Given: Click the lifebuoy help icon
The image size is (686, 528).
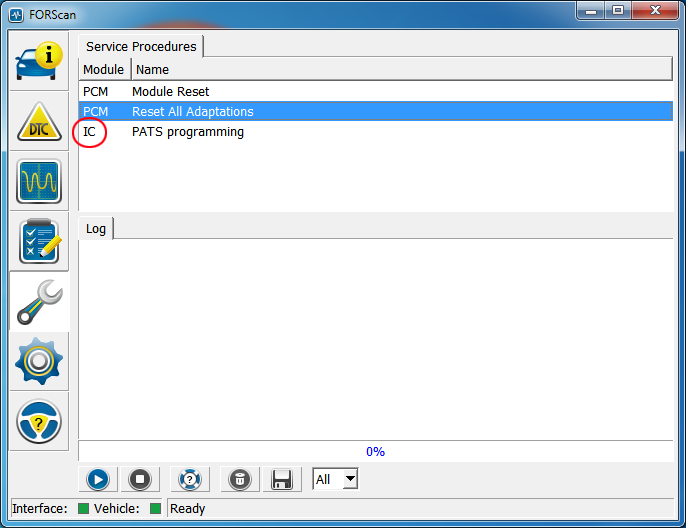Looking at the screenshot, I should [187, 479].
